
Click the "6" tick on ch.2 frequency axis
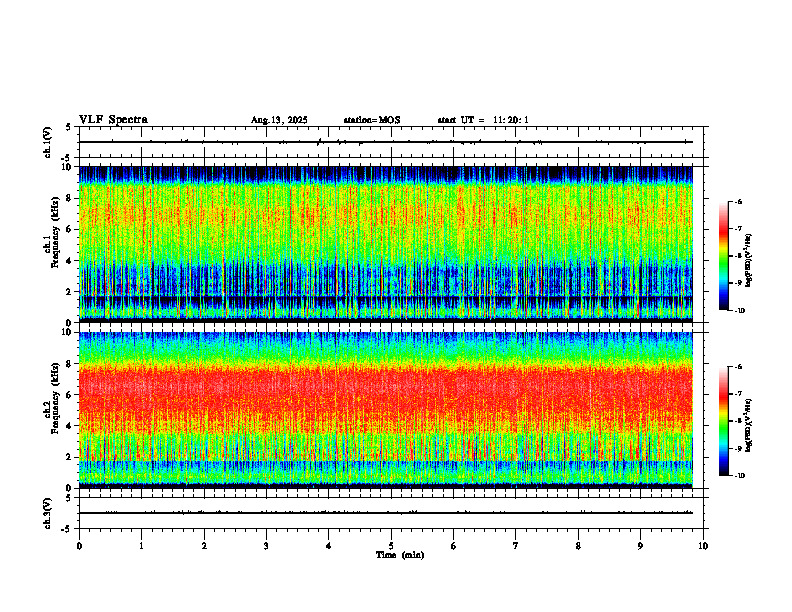(x=69, y=395)
